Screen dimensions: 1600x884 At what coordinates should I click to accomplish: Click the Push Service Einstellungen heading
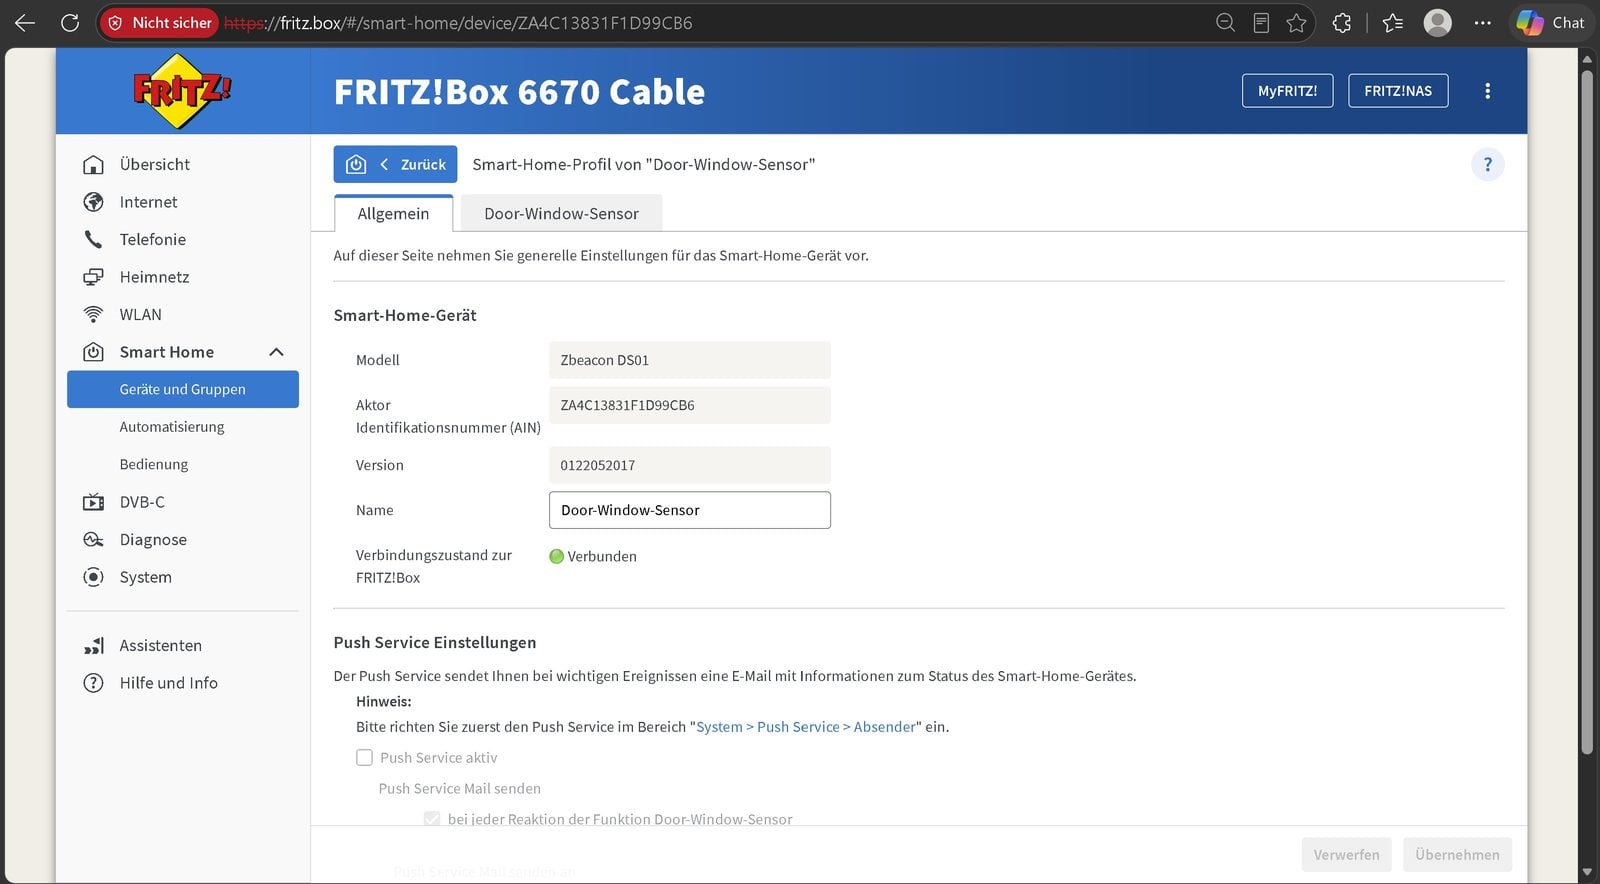tap(435, 642)
